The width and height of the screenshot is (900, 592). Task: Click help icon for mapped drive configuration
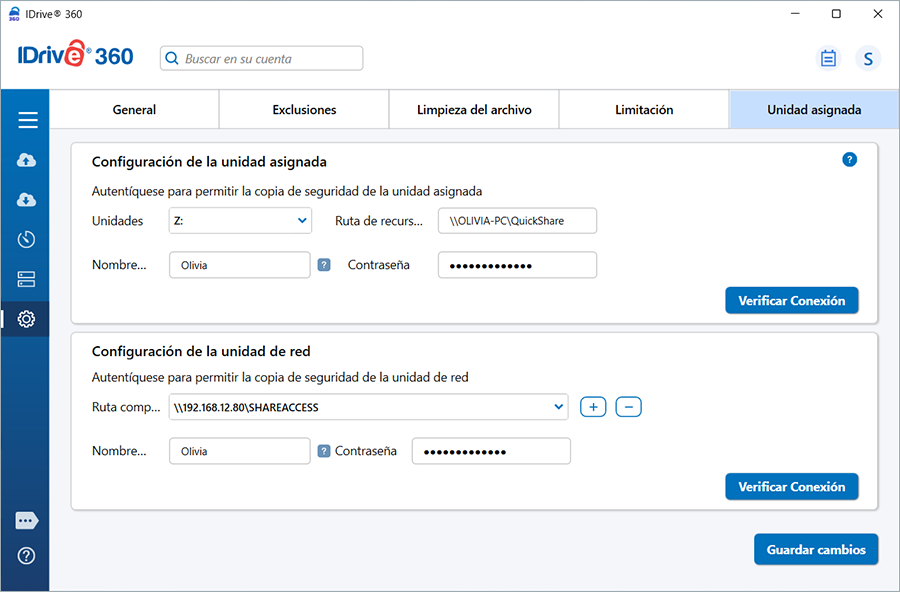849,159
